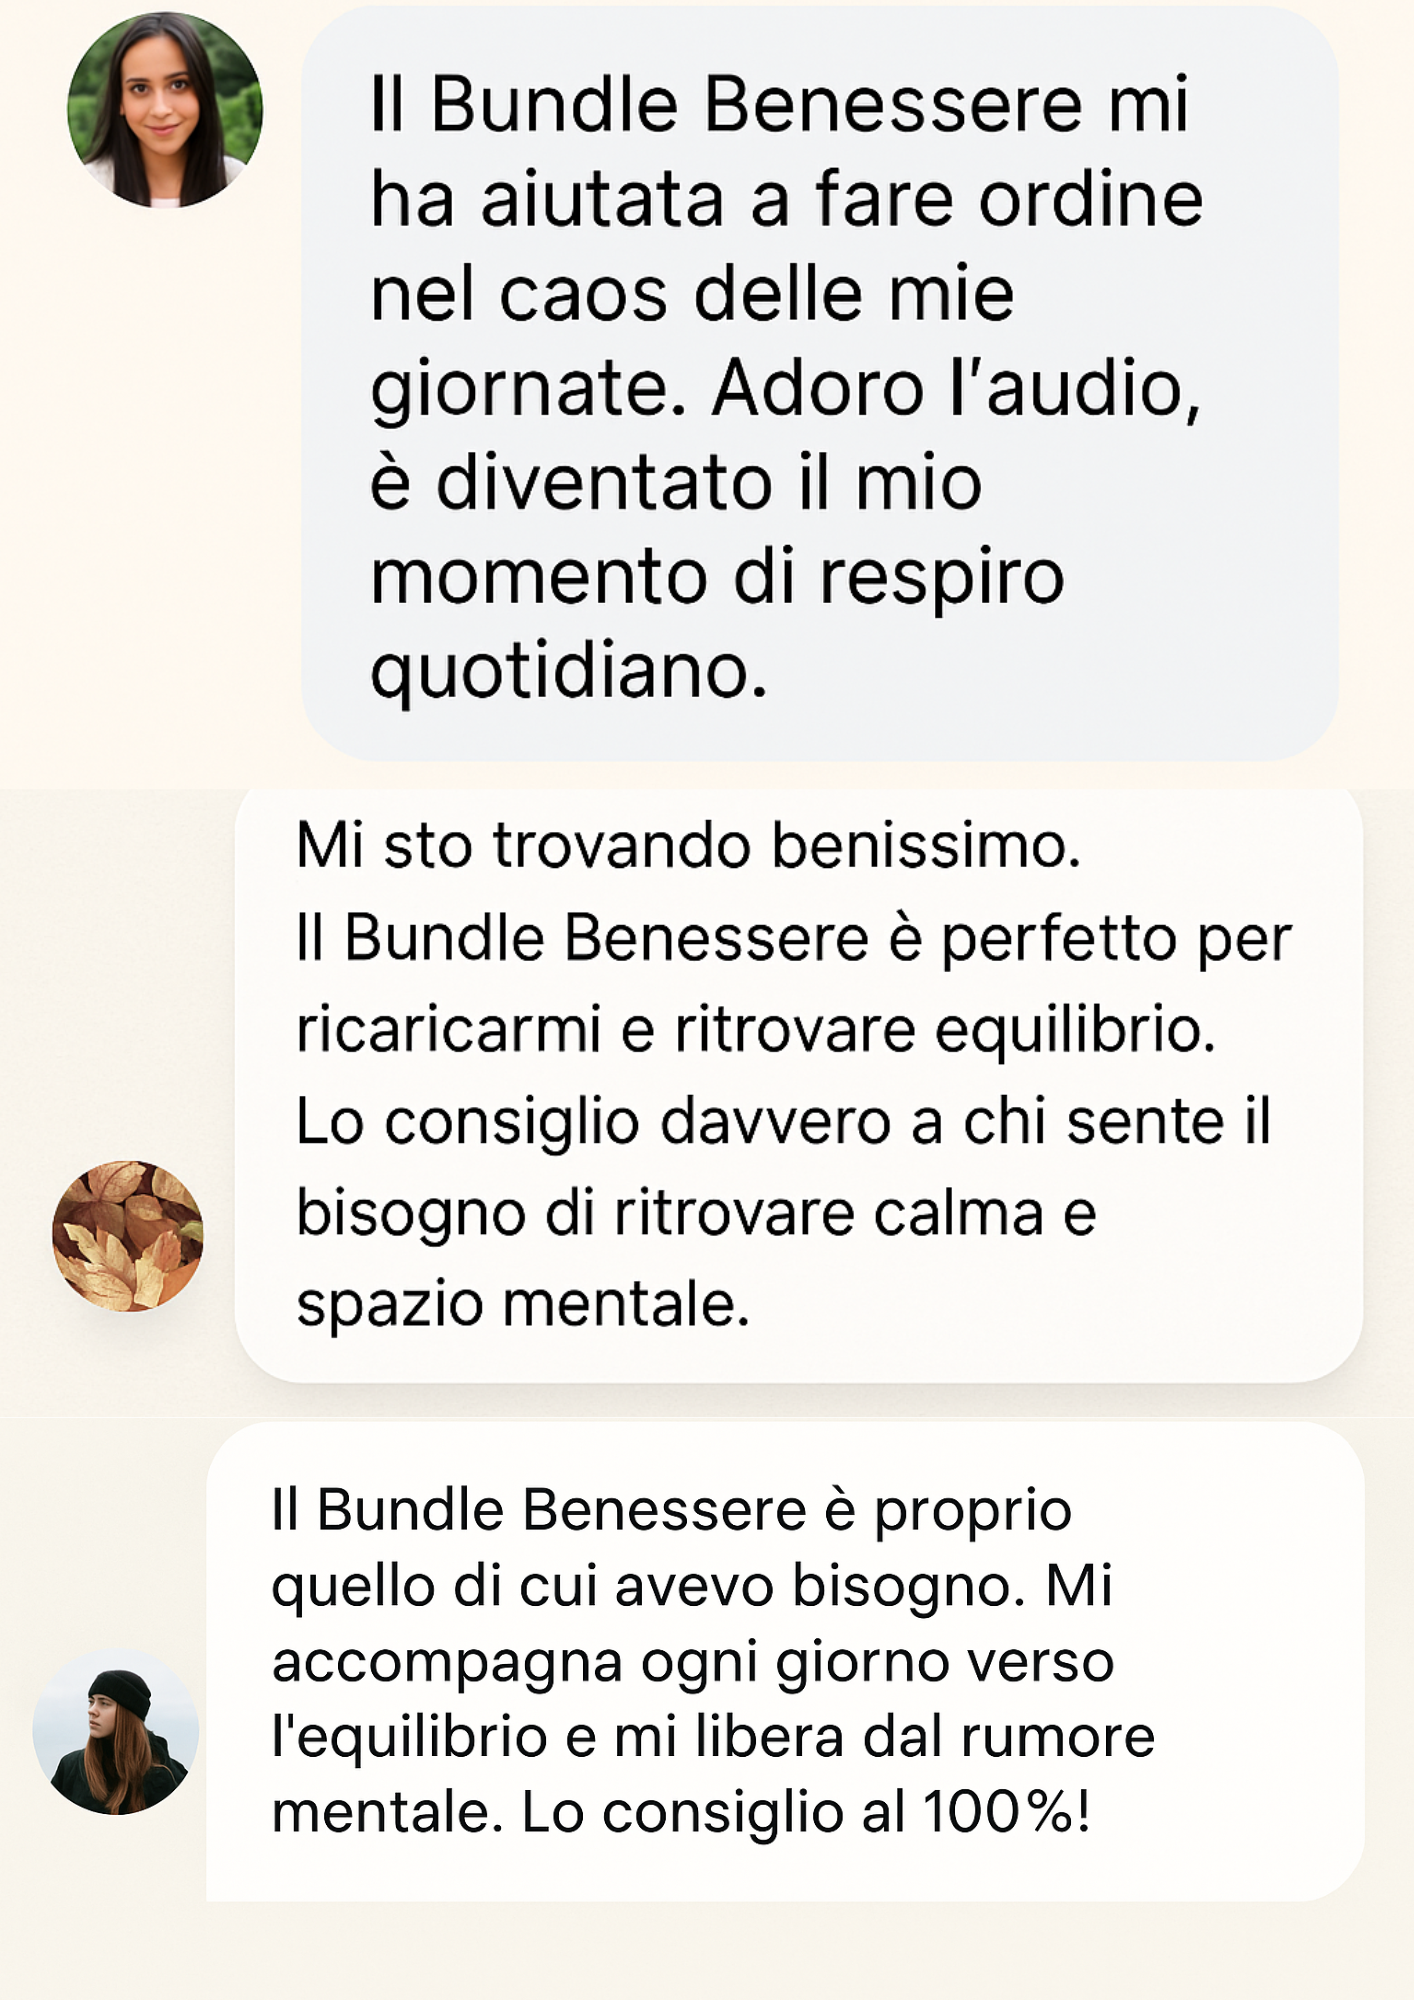The image size is (1414, 2000).
Task: Select the text 'giornate. Adoro l'audio,'
Action: (785, 389)
